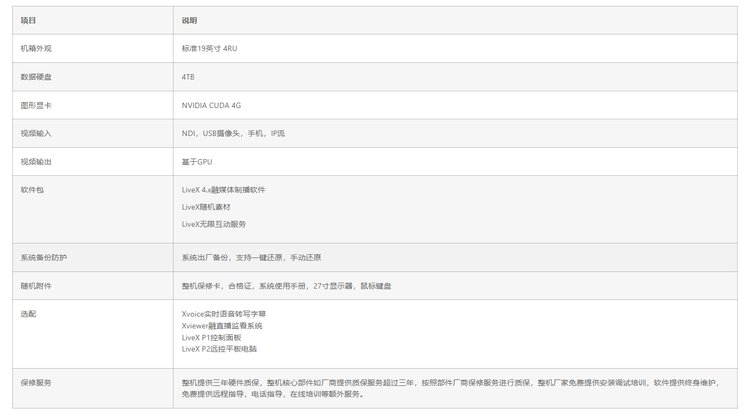Select the 数据硬盘 row label

[37, 76]
